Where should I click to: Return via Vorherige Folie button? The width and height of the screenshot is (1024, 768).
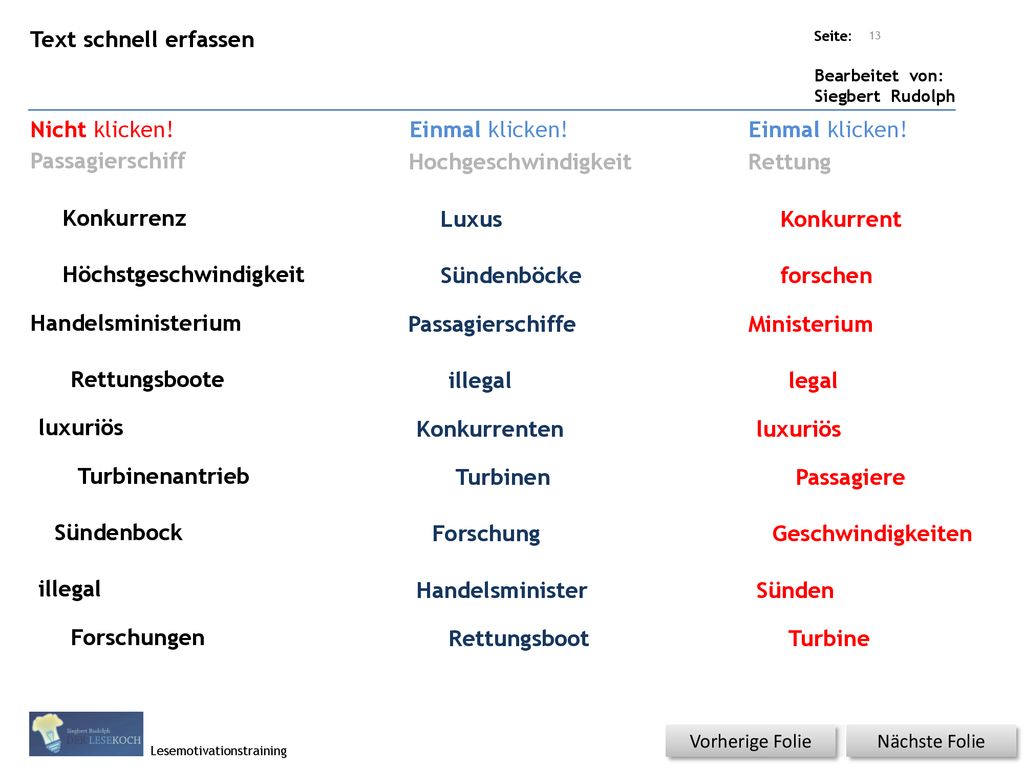coord(750,741)
